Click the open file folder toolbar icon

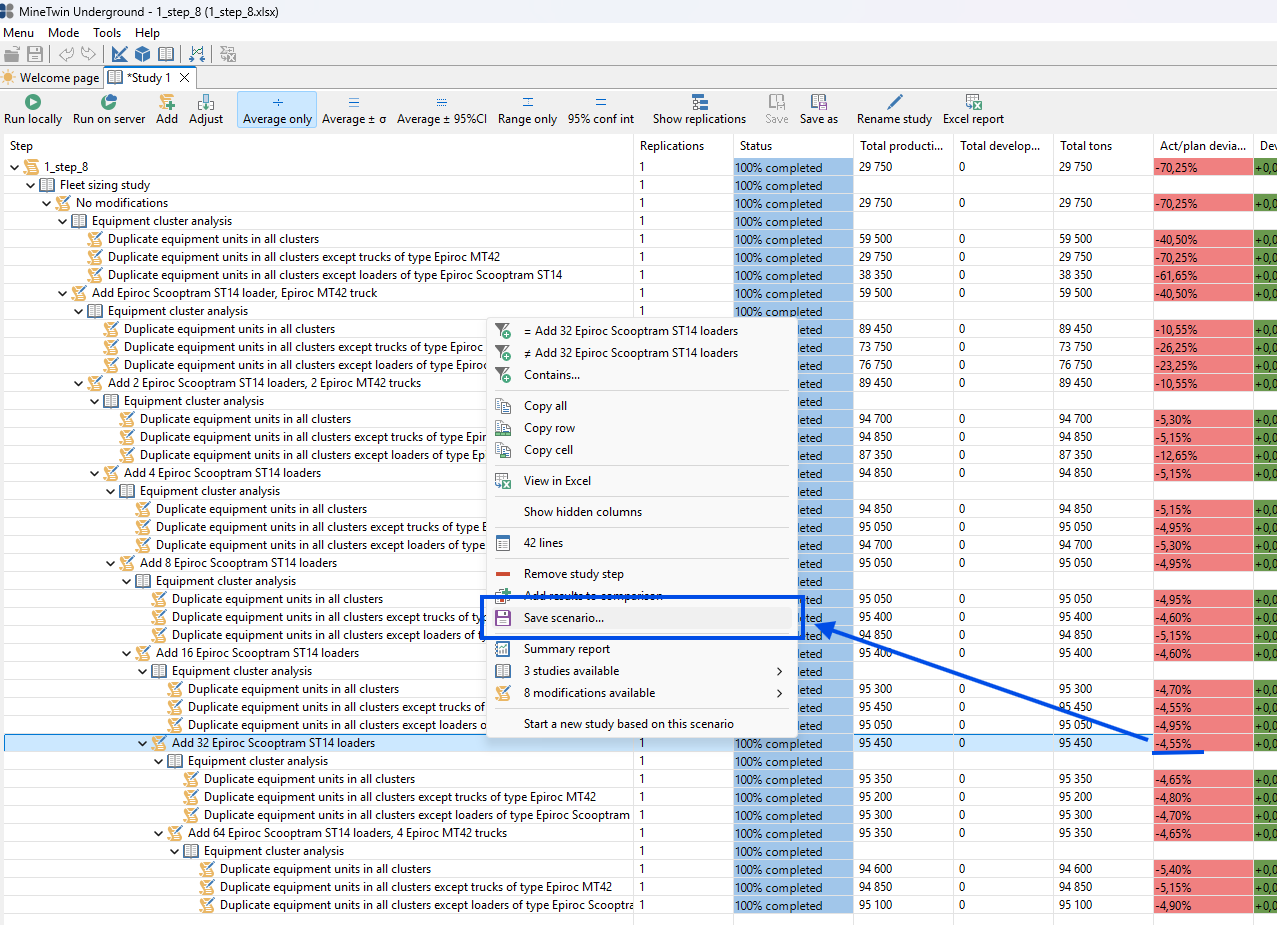point(14,54)
